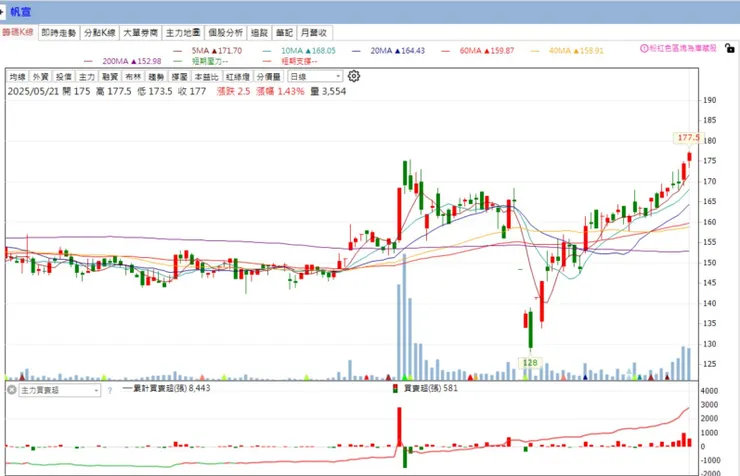The image size is (740, 476).
Task: Toggle the 投信 overlay button
Action: coord(64,76)
